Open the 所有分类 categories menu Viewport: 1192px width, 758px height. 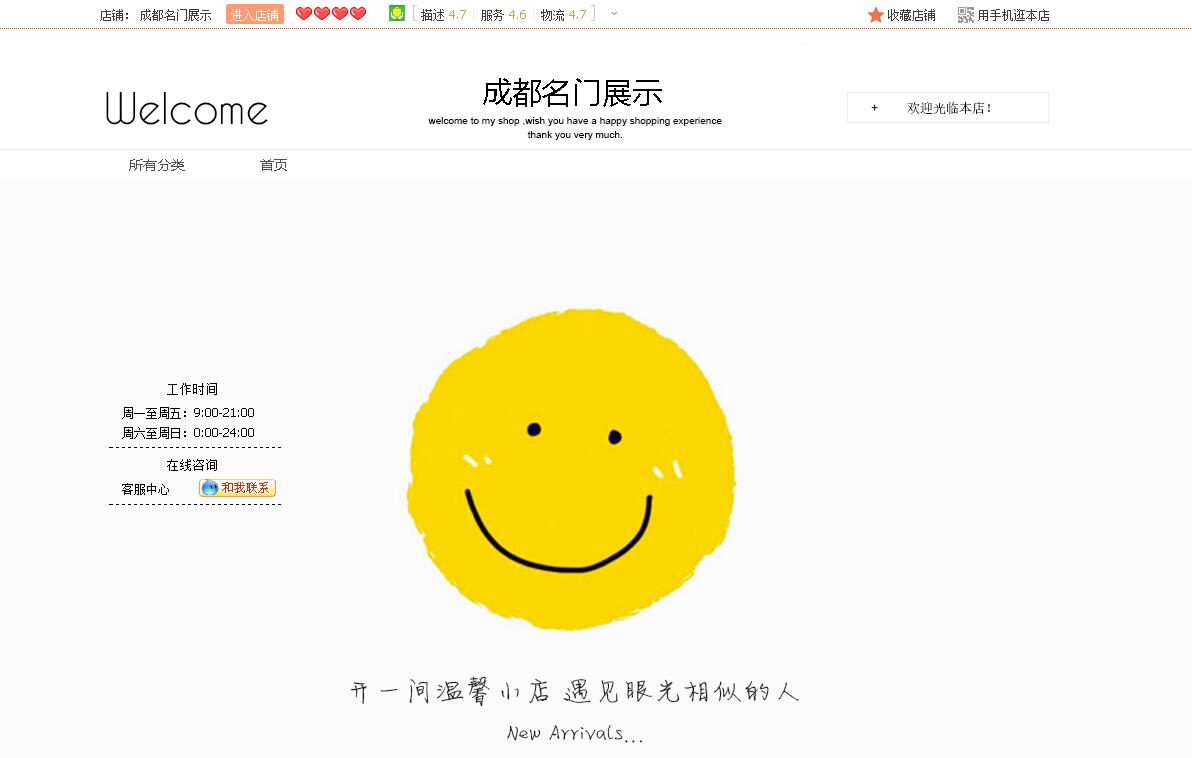coord(156,164)
